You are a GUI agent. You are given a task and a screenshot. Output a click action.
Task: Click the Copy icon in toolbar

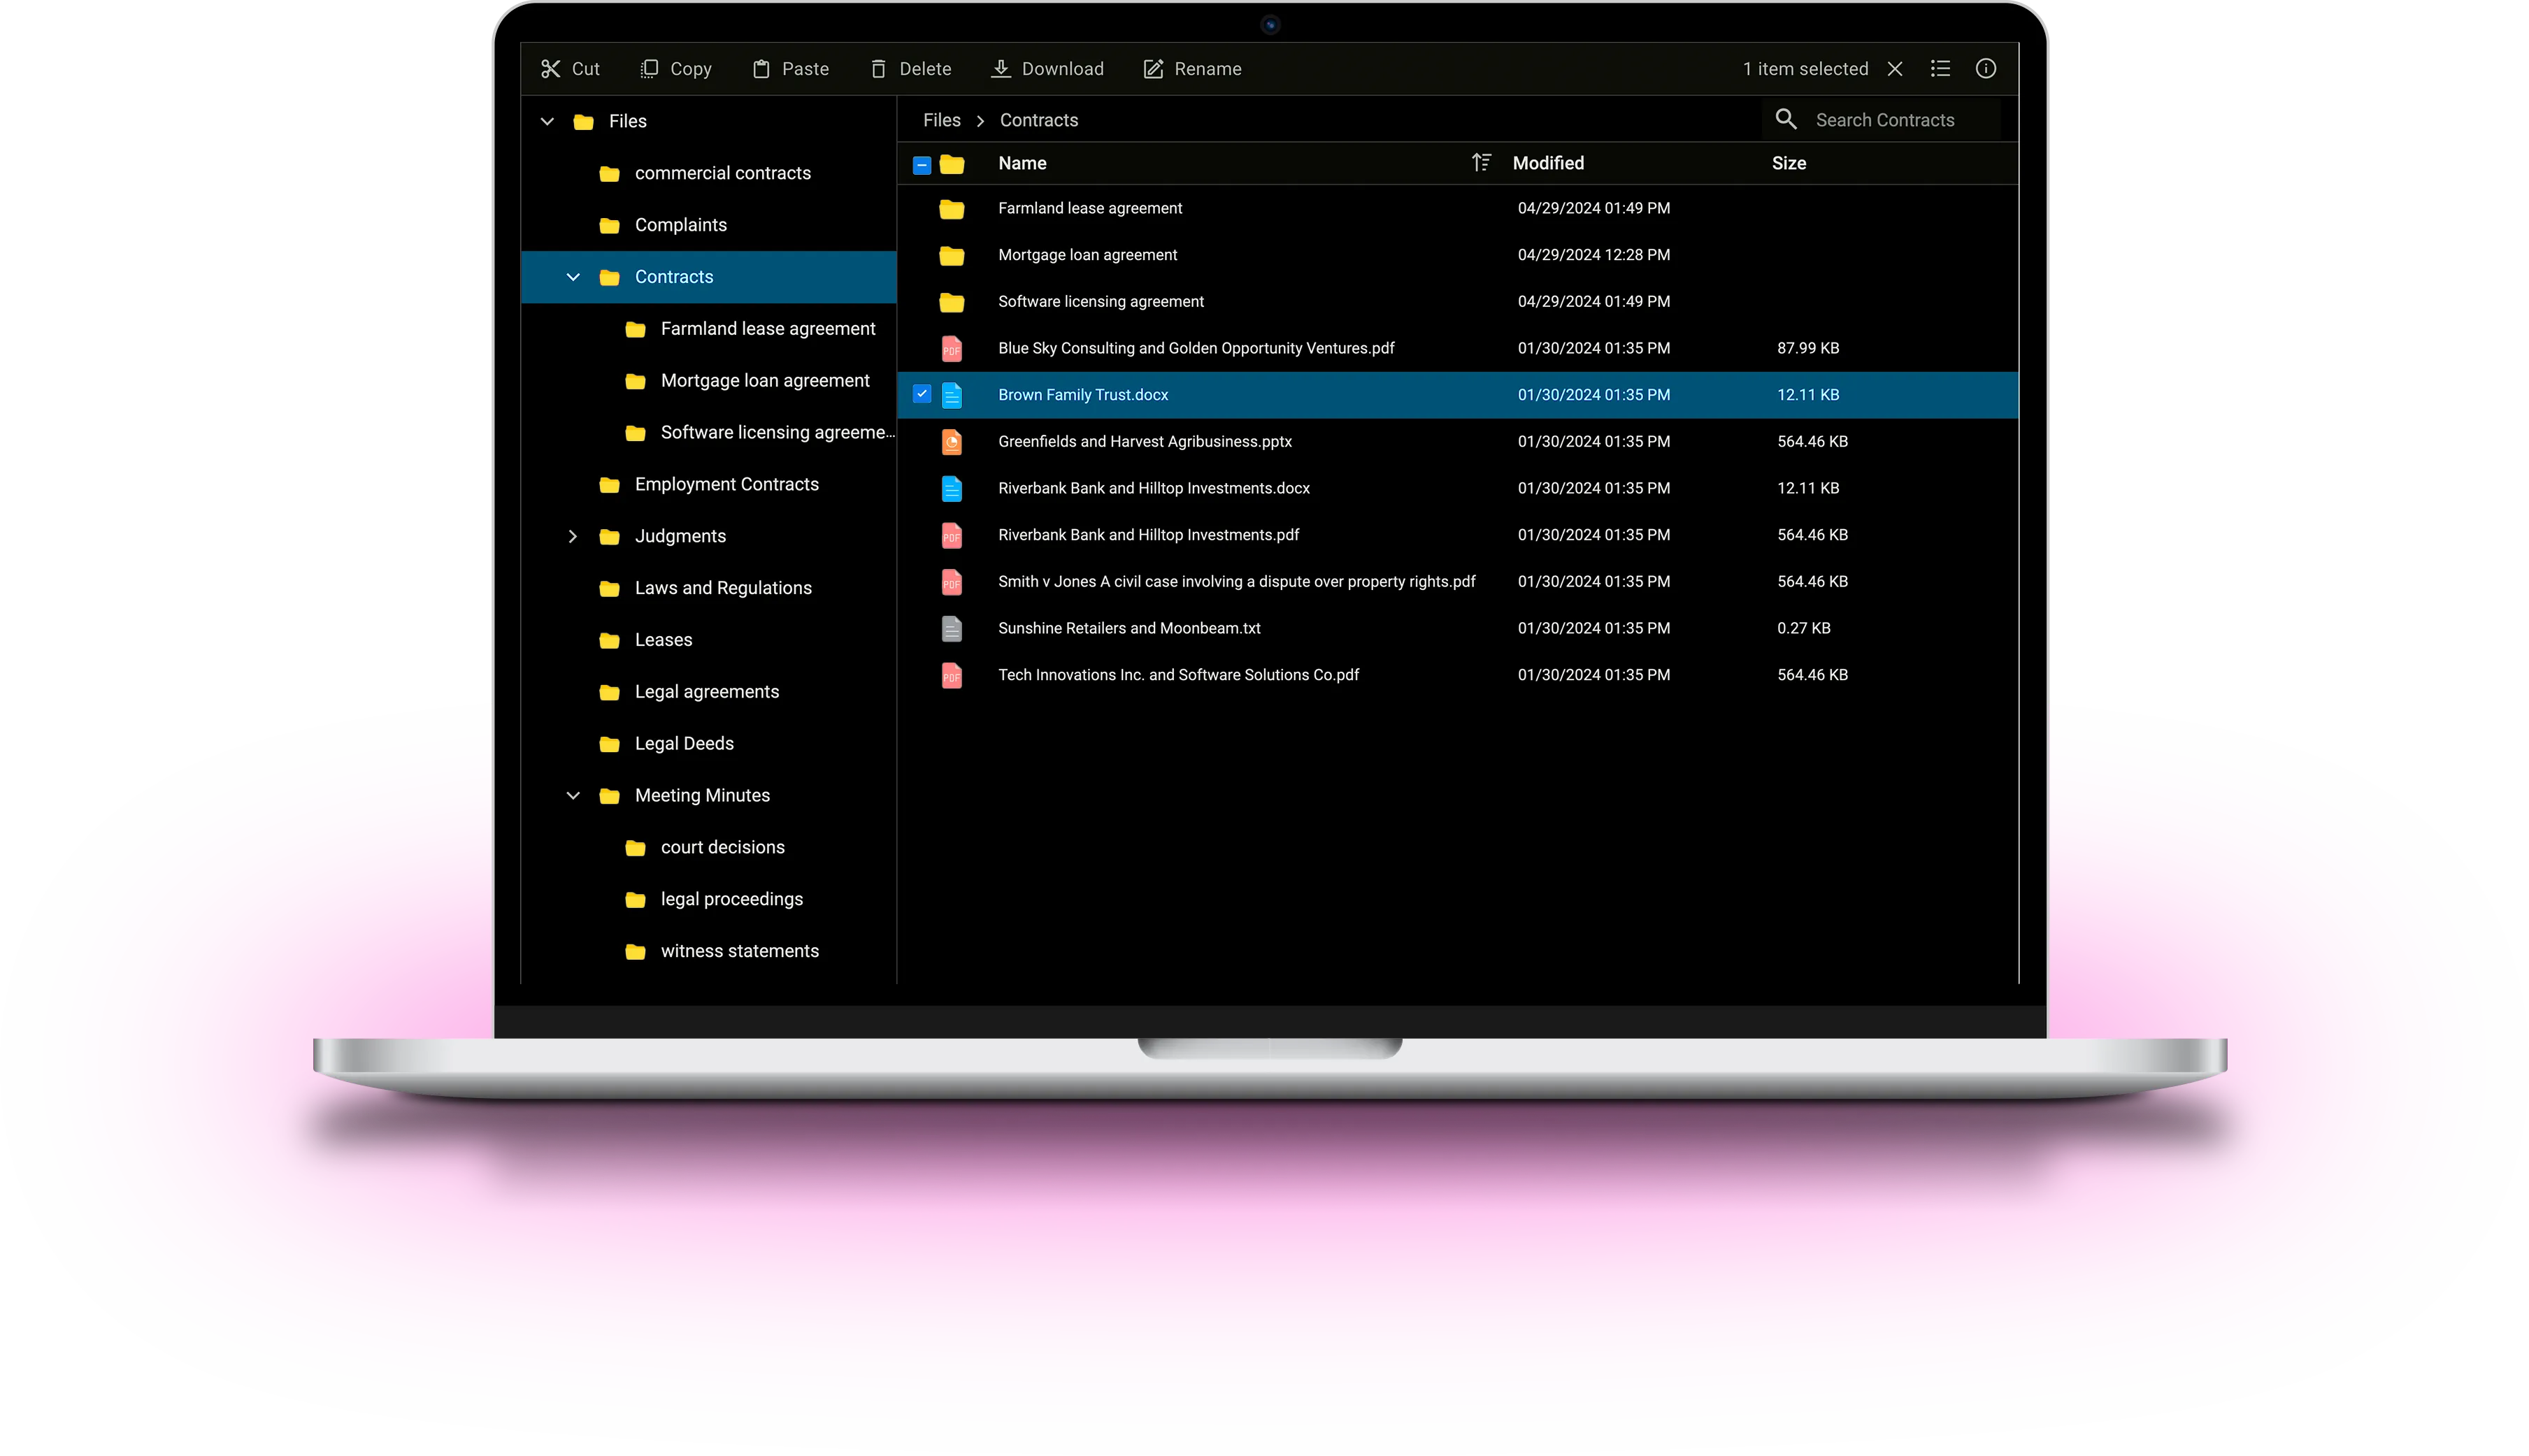pos(649,69)
